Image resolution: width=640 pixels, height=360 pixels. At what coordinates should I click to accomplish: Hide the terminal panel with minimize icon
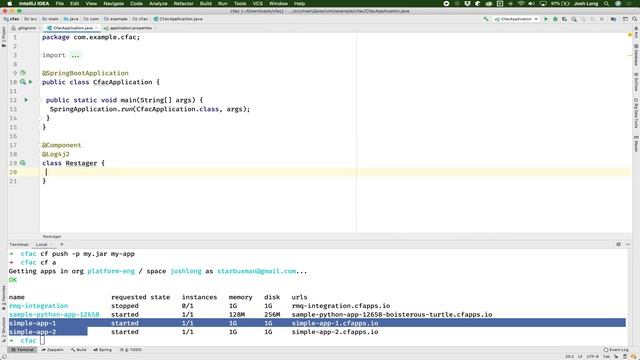pyautogui.click(x=628, y=244)
